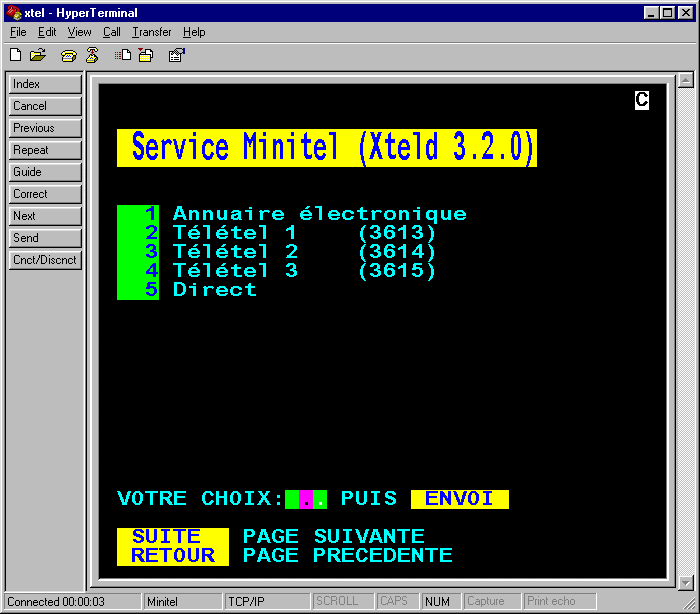Click the SCROLL status indicator
This screenshot has width=700, height=614.
(343, 601)
